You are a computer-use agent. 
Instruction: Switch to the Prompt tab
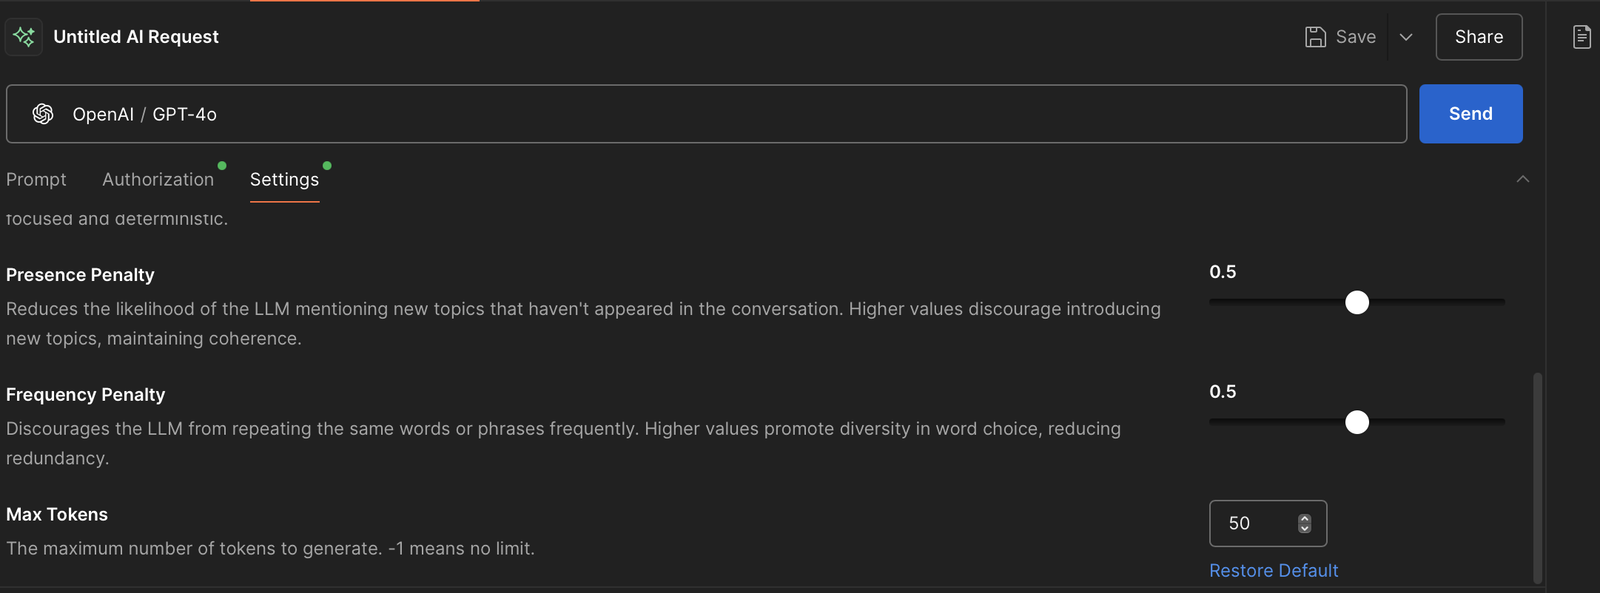click(x=36, y=179)
